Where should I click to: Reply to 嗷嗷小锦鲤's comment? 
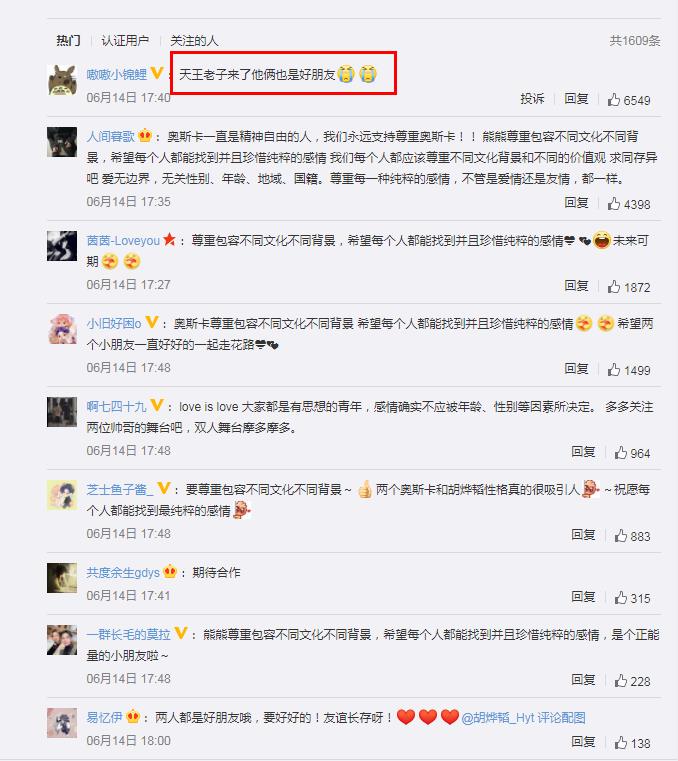tap(576, 99)
